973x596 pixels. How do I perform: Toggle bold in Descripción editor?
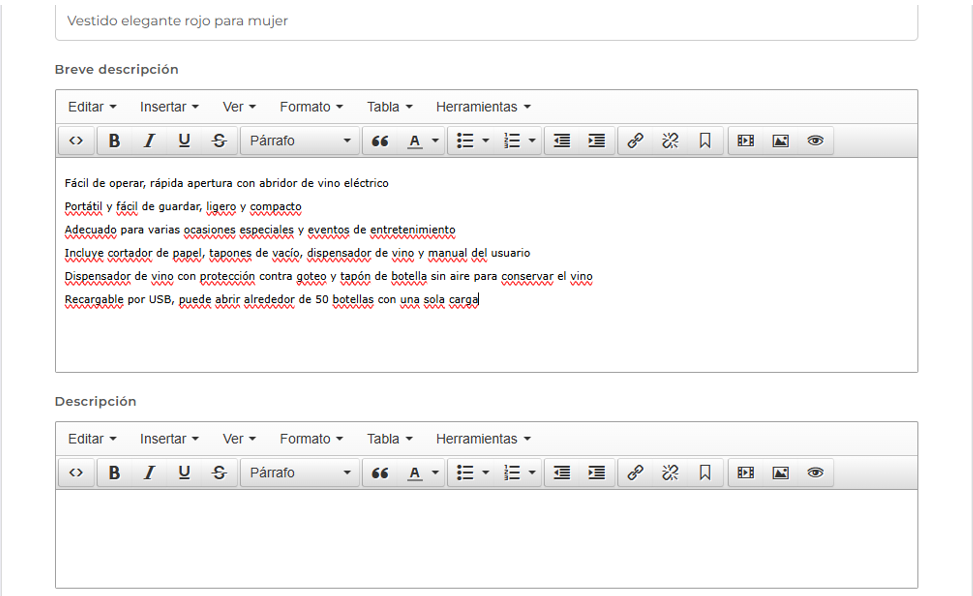pyautogui.click(x=114, y=473)
